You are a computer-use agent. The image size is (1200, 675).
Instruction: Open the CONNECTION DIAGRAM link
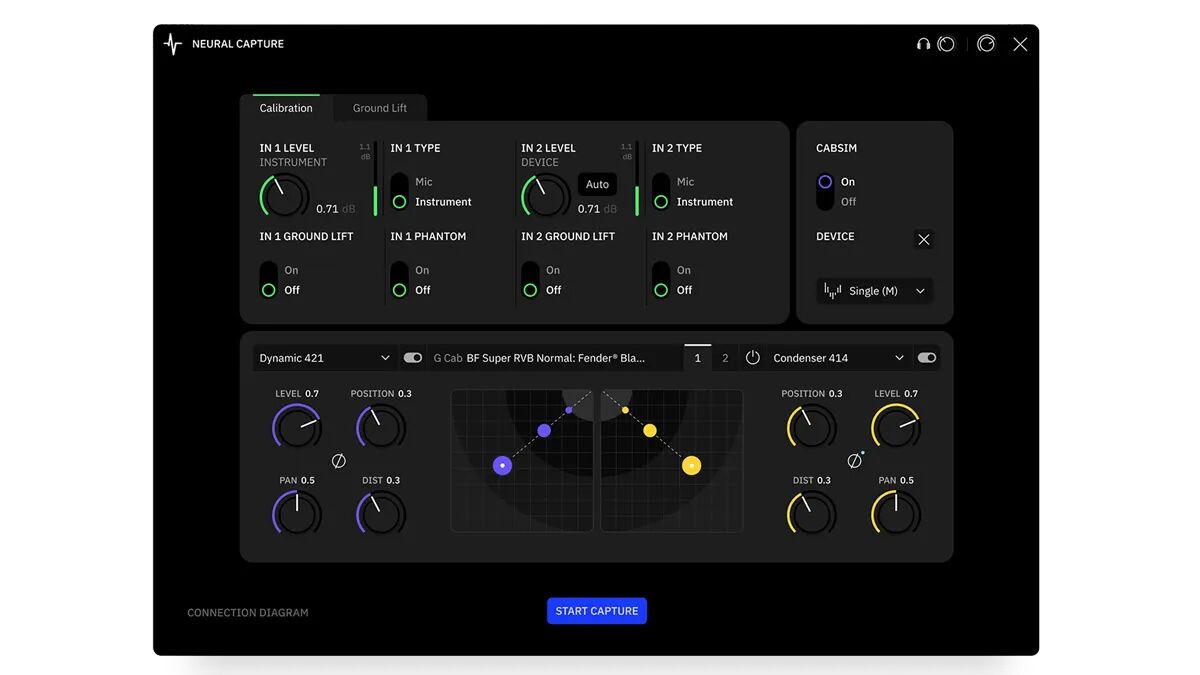tap(248, 613)
